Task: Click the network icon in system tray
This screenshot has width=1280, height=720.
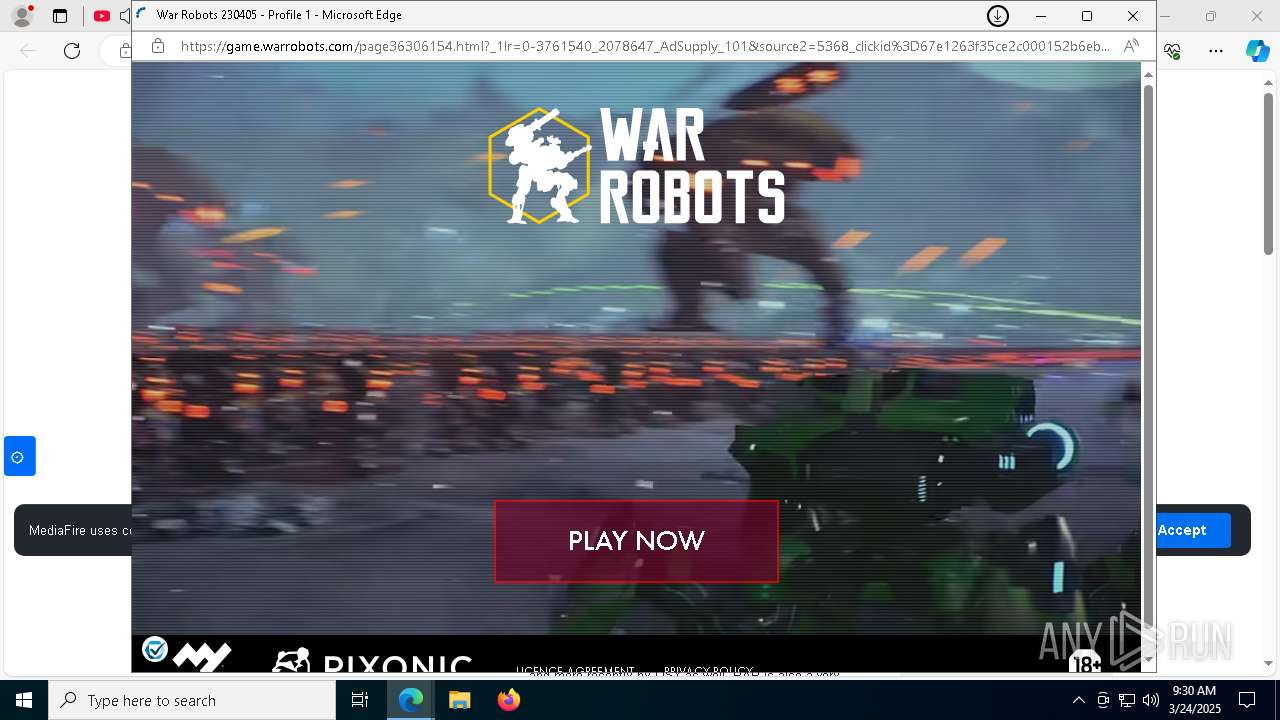Action: click(1127, 700)
